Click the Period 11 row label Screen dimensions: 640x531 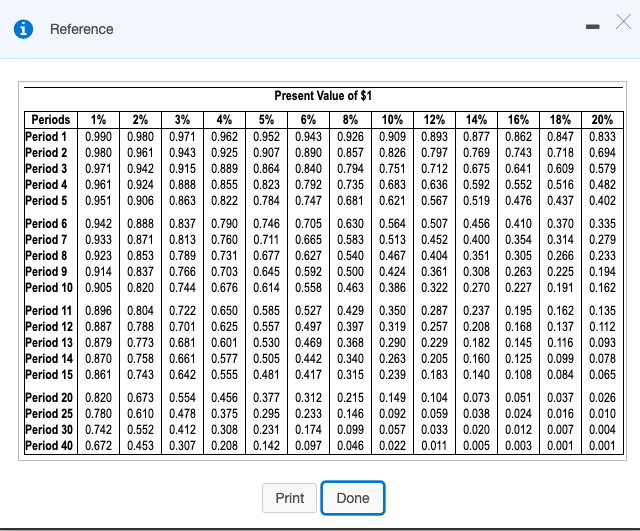tap(49, 311)
